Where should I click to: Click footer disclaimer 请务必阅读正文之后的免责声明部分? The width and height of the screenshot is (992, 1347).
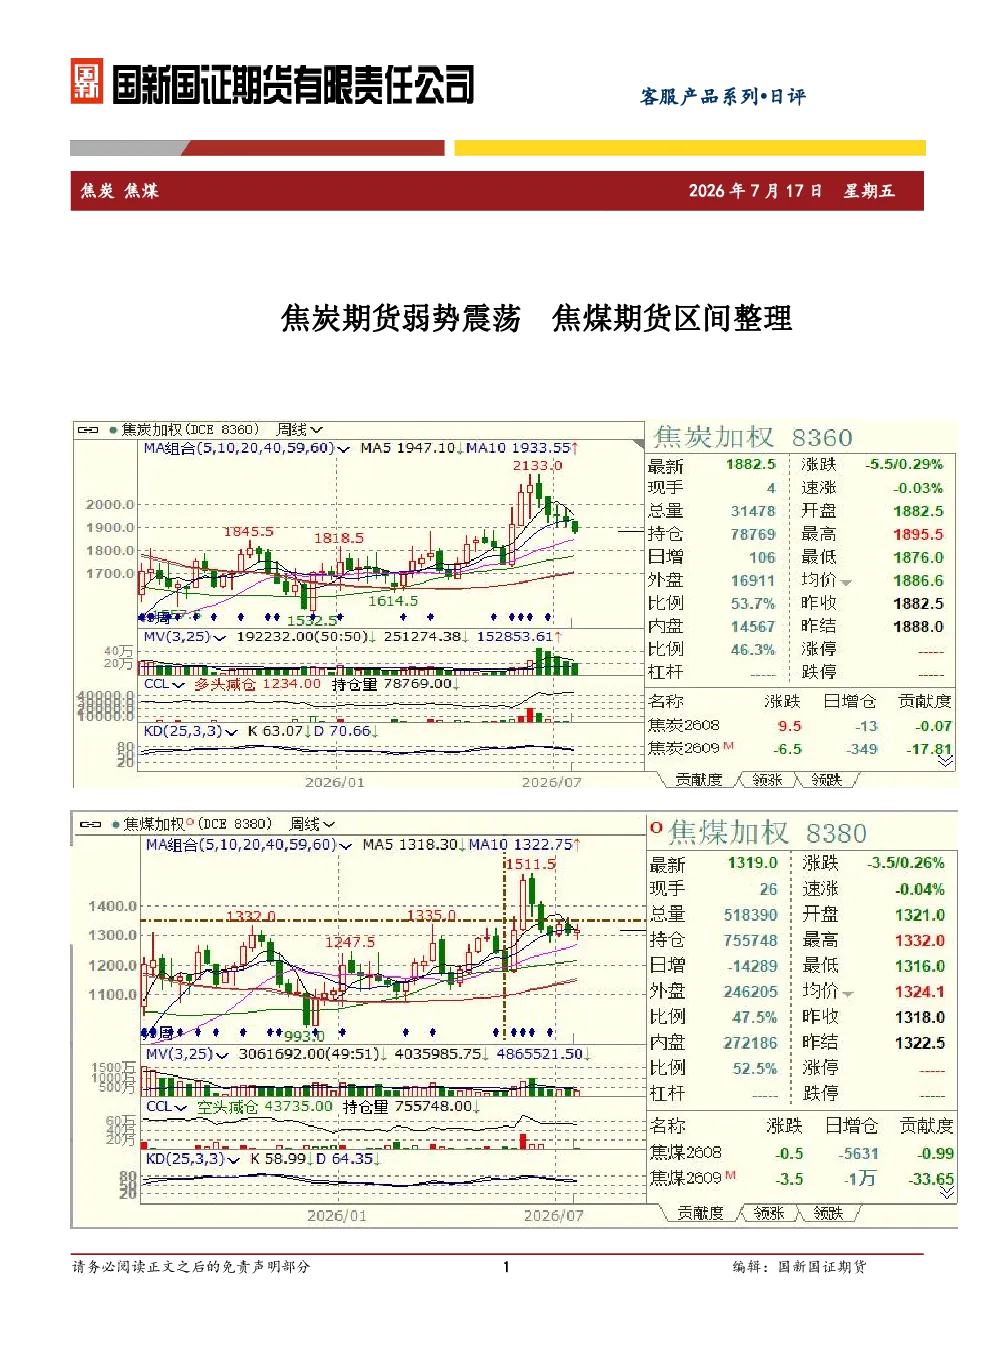click(x=191, y=1267)
